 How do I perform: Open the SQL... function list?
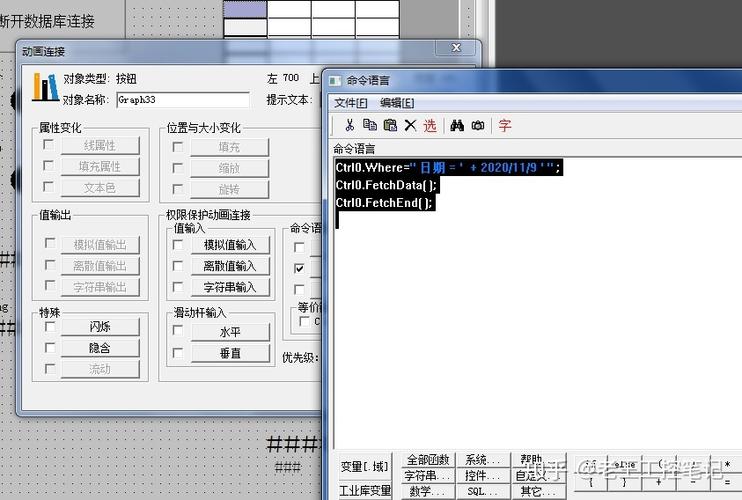483,491
